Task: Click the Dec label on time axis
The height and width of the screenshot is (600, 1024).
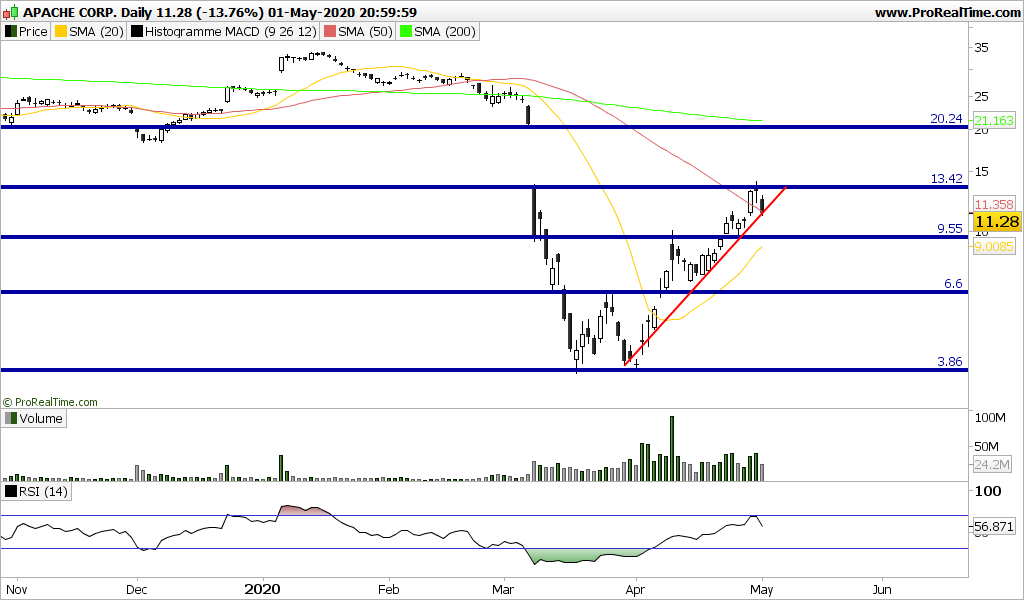Action: [136, 590]
